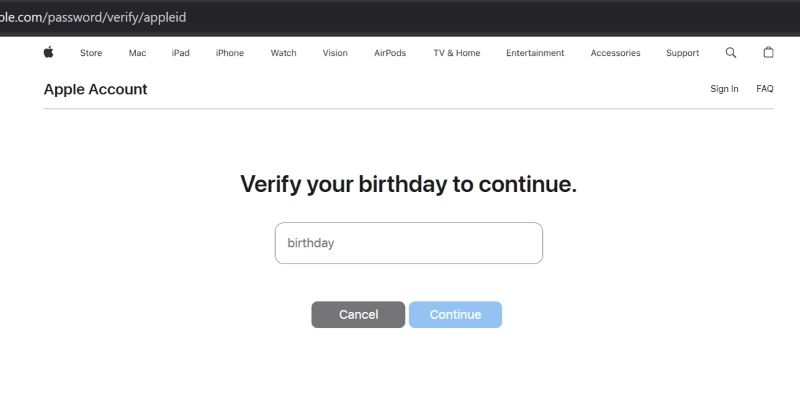
Task: Open the Vision menu item
Action: (335, 53)
